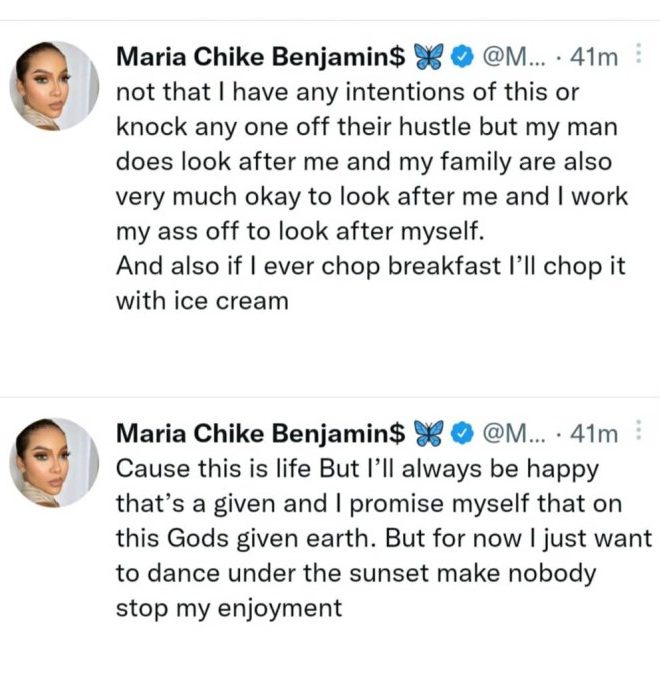Open the tweet starting "not that I have any intentions"
660x681 pixels.
tap(370, 160)
